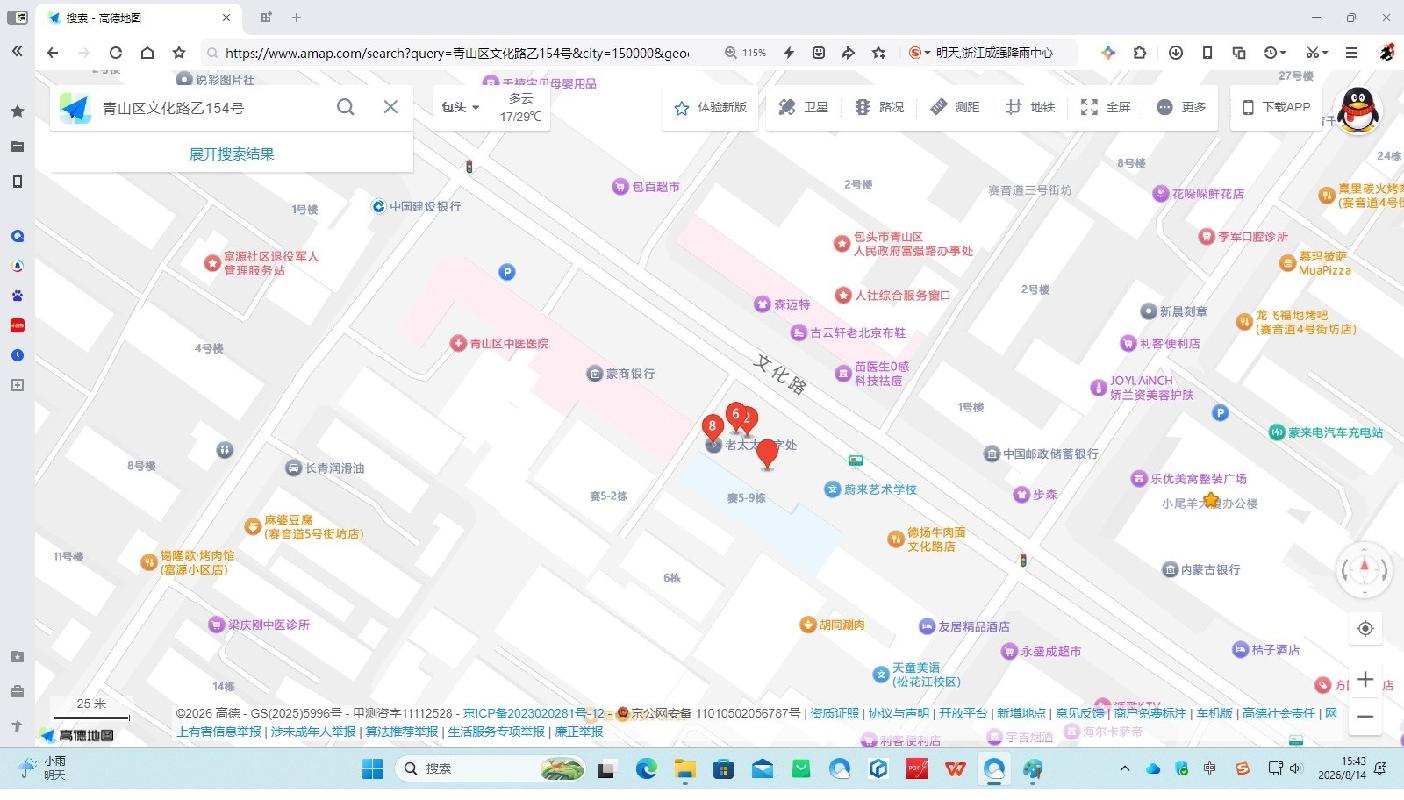
Task: Toggle traffic conditions layer (路况)
Action: 879,107
